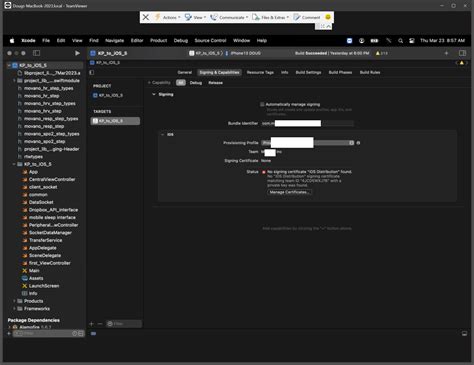Expand the Frameworks folder
Viewport: 474px width, 365px height.
coord(14,309)
